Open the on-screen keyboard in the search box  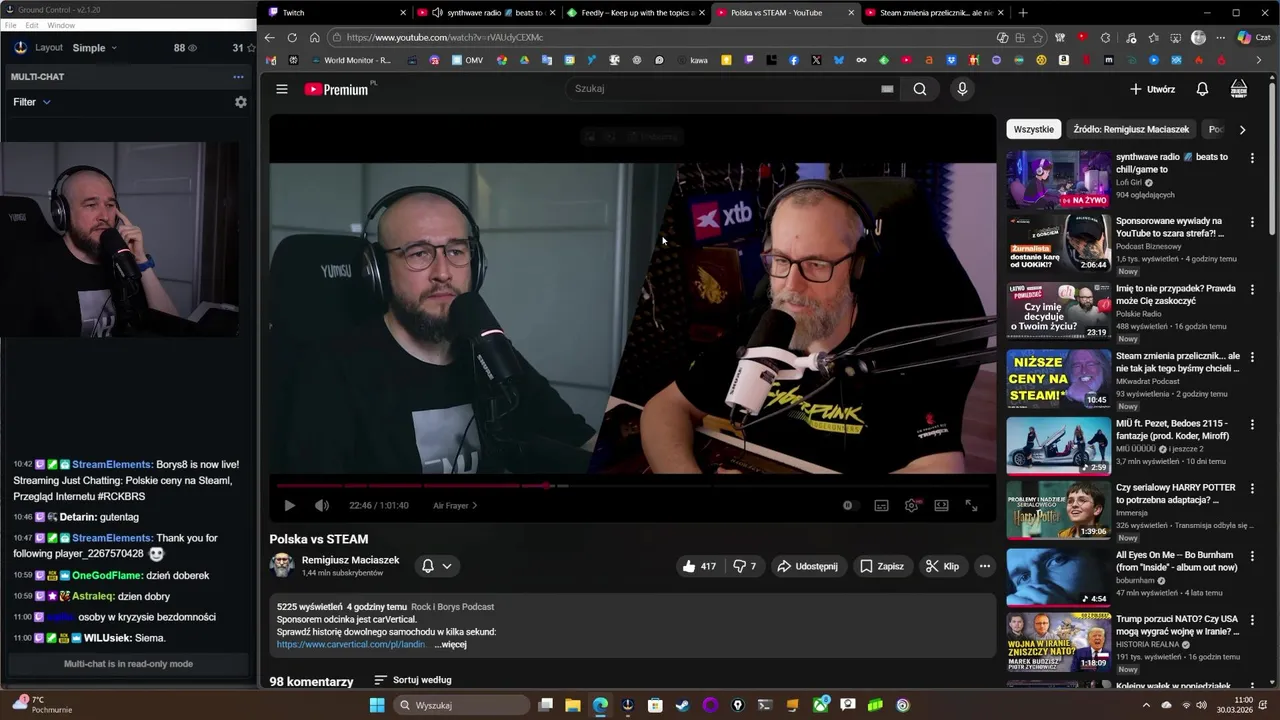(887, 89)
